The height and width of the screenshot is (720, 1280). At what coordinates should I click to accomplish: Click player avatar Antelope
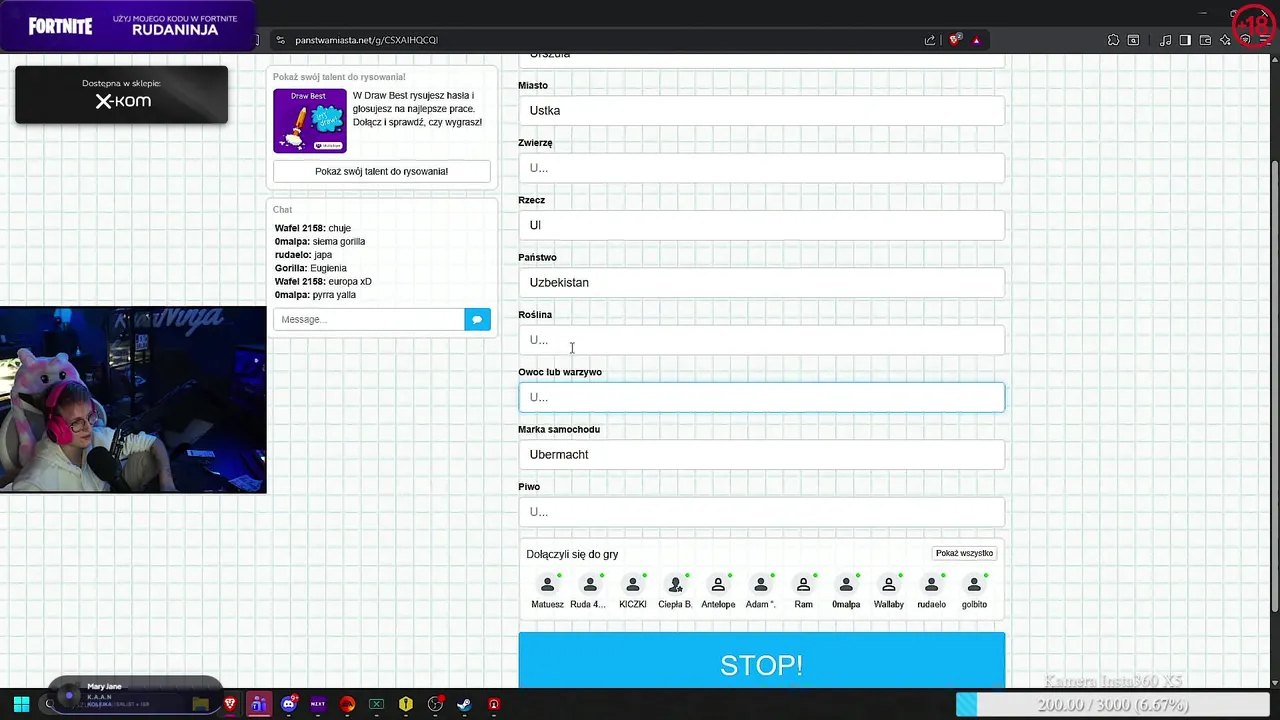click(x=718, y=585)
